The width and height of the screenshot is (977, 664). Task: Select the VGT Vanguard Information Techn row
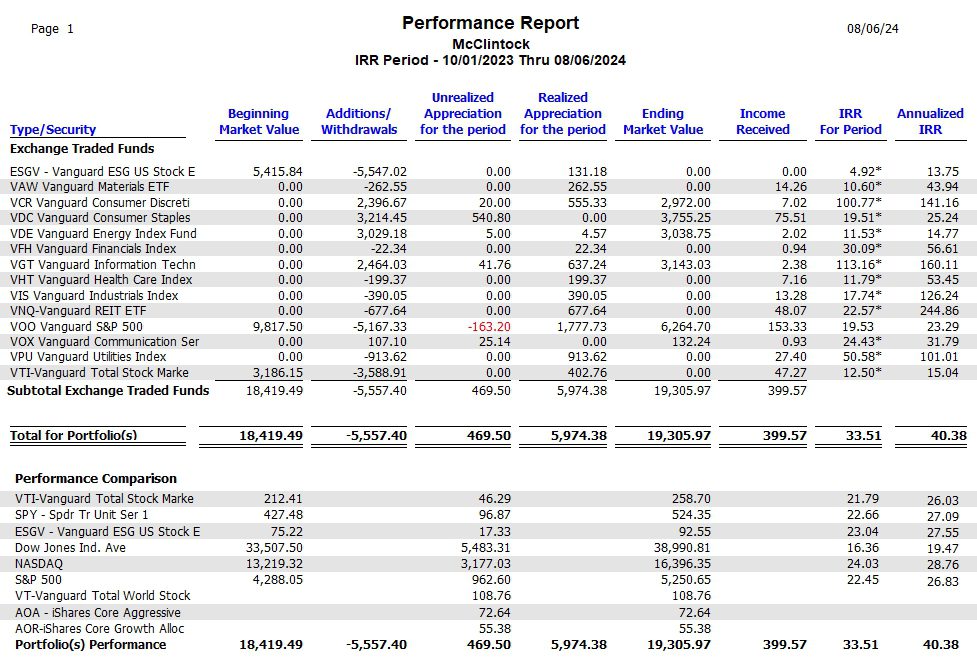click(488, 265)
